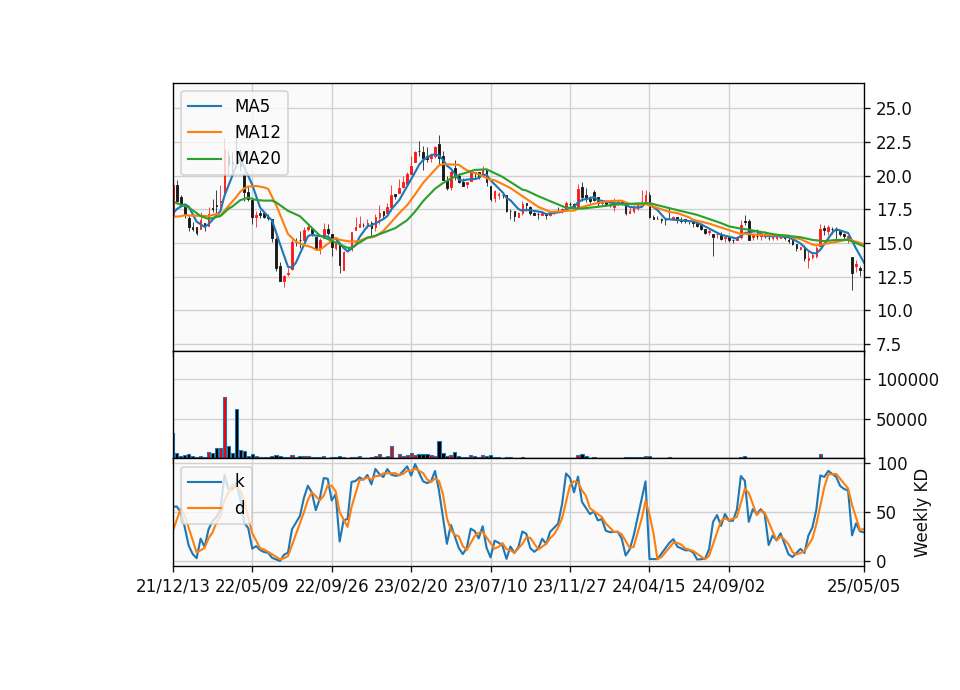Screen dimensions: 960x690
Task: Click the 50 KD axis label
Action: (x=887, y=513)
